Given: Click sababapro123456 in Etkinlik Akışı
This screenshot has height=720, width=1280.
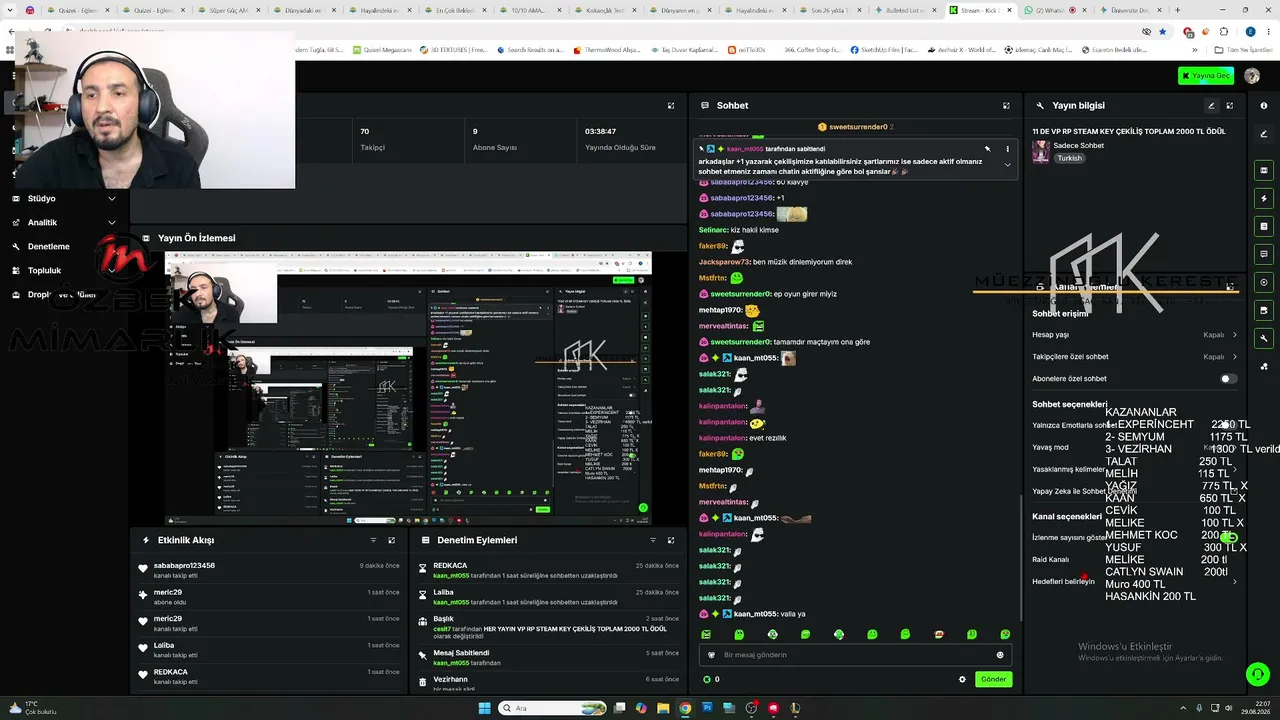Looking at the screenshot, I should [184, 566].
